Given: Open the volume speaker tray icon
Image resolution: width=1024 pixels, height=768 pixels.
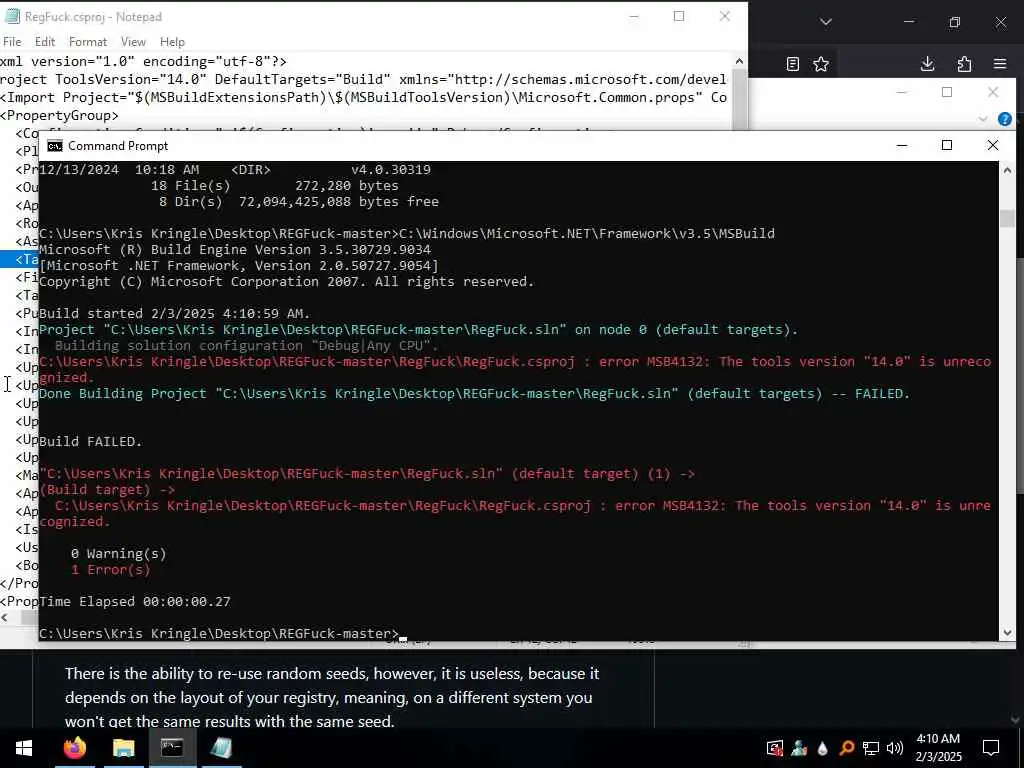Looking at the screenshot, I should (x=895, y=748).
